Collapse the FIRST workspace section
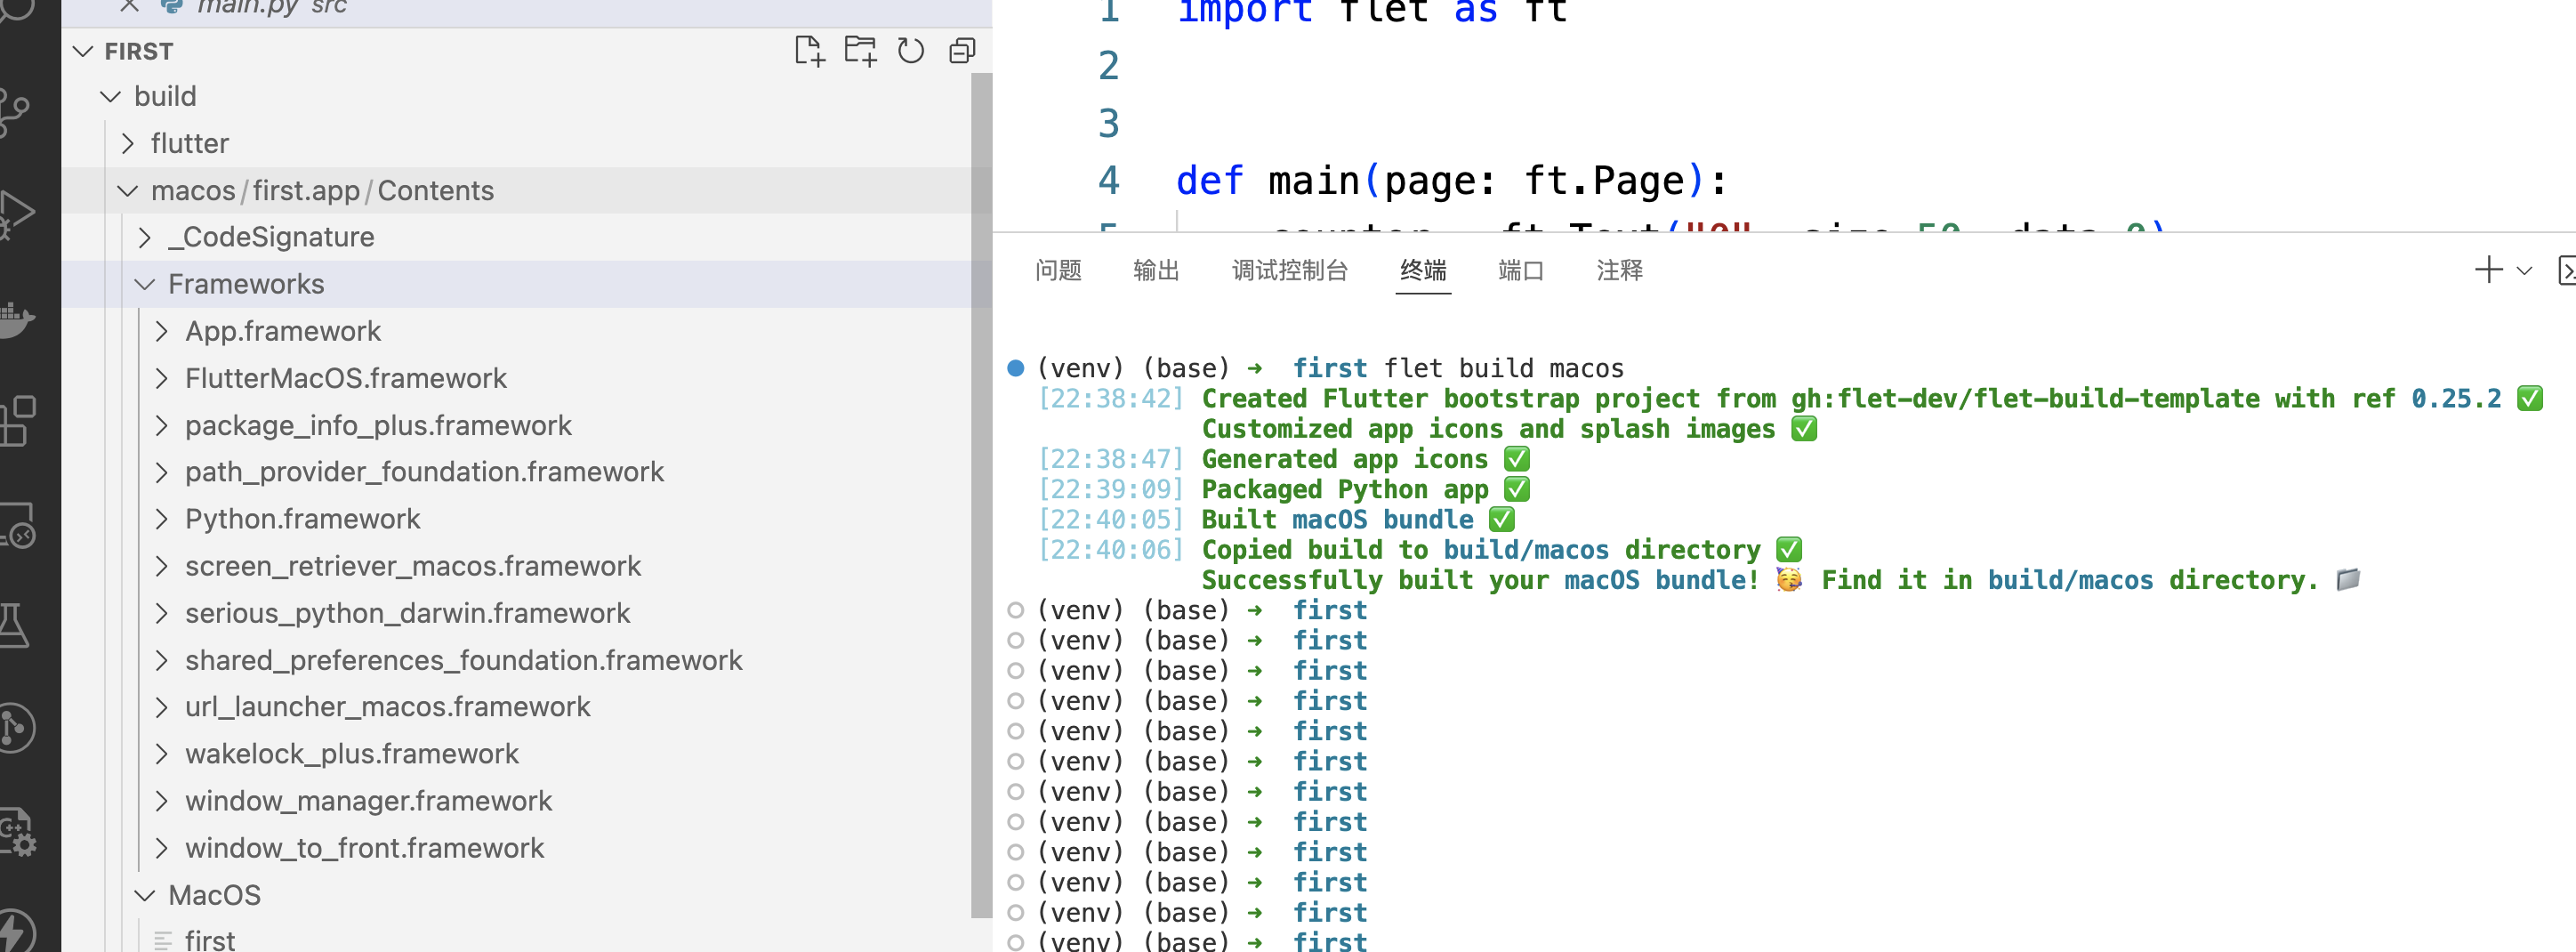The height and width of the screenshot is (952, 2576). click(84, 51)
